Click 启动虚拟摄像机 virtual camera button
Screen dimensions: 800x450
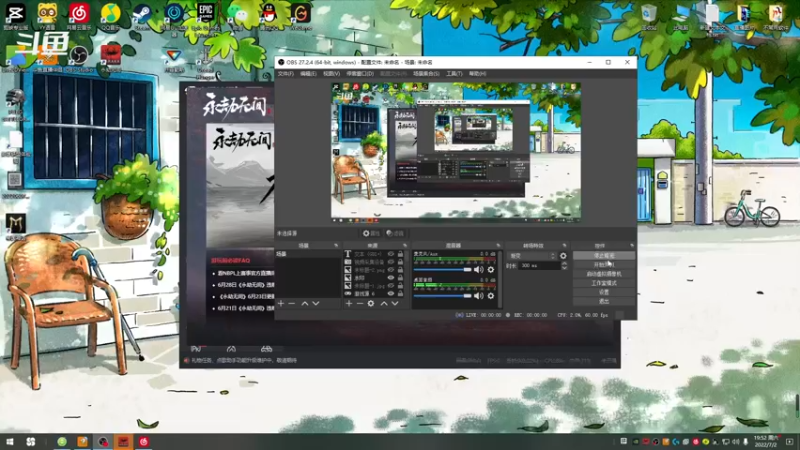(604, 274)
